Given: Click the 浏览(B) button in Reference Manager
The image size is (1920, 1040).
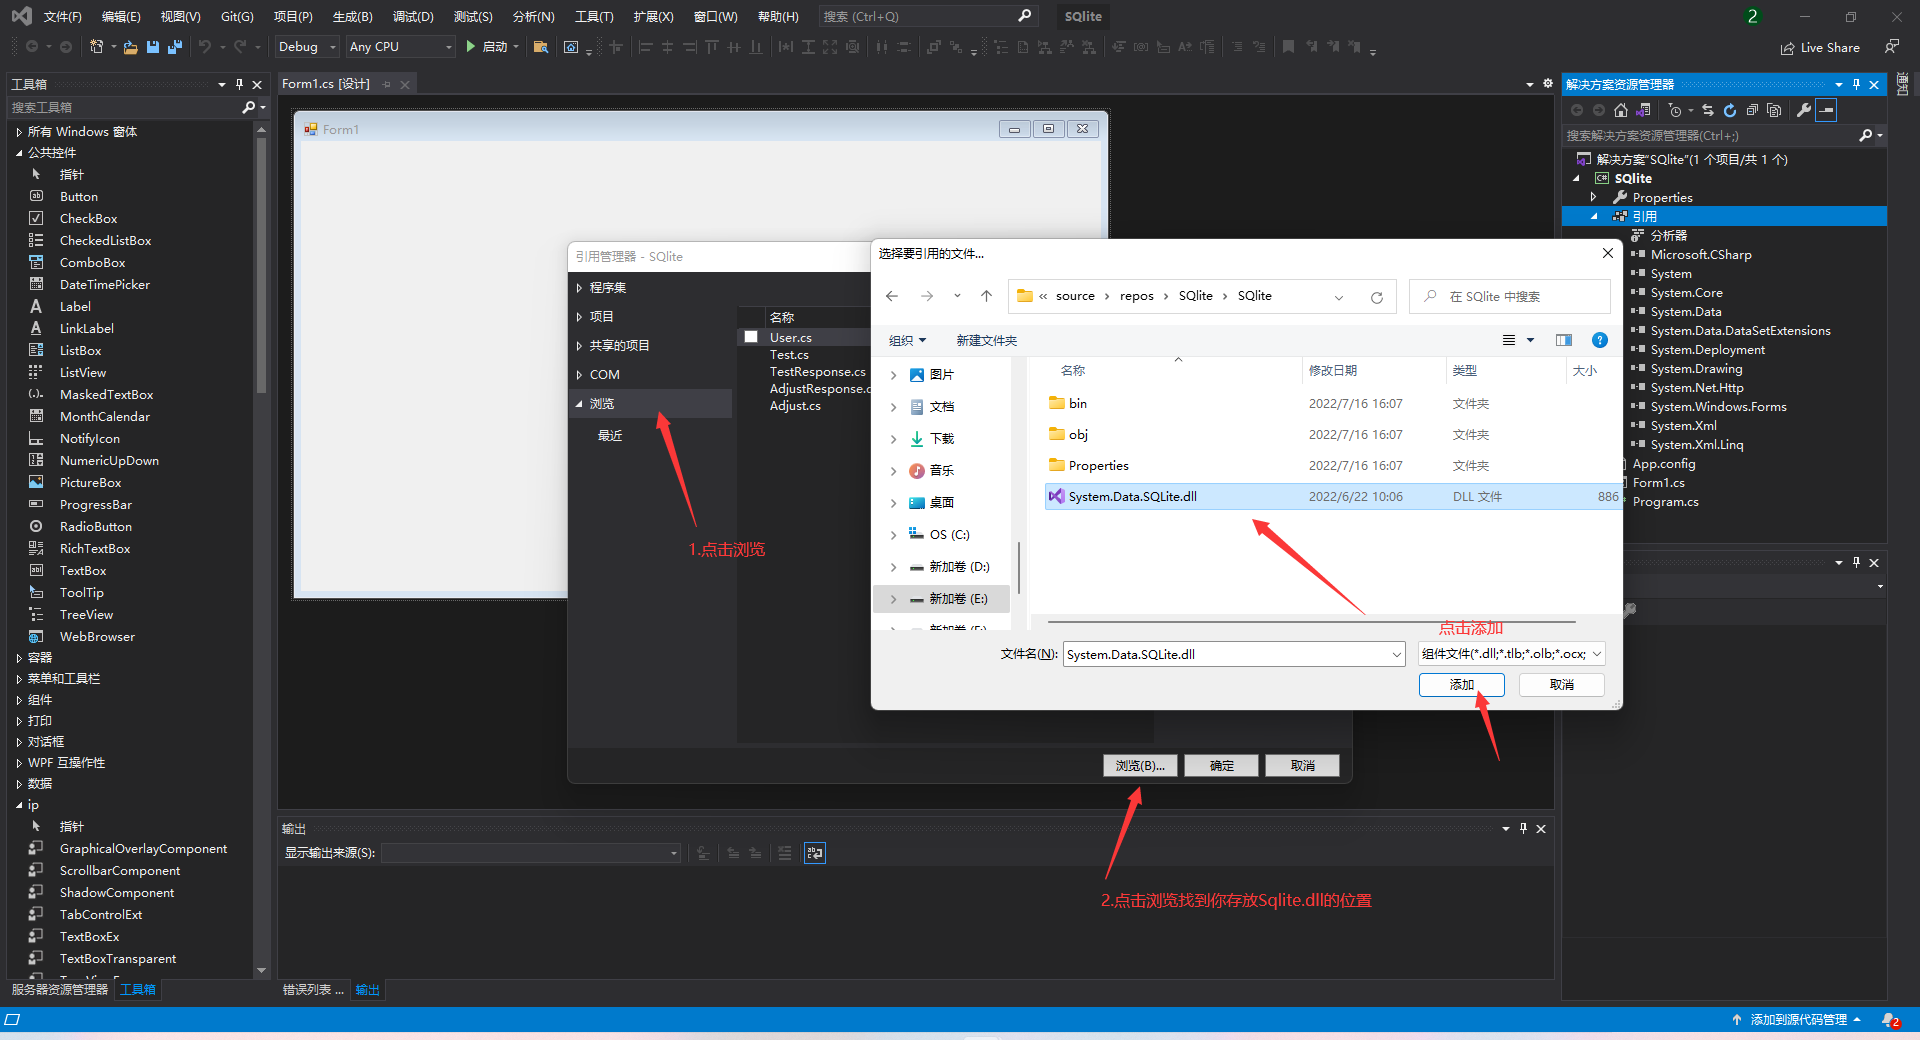Looking at the screenshot, I should [1139, 765].
